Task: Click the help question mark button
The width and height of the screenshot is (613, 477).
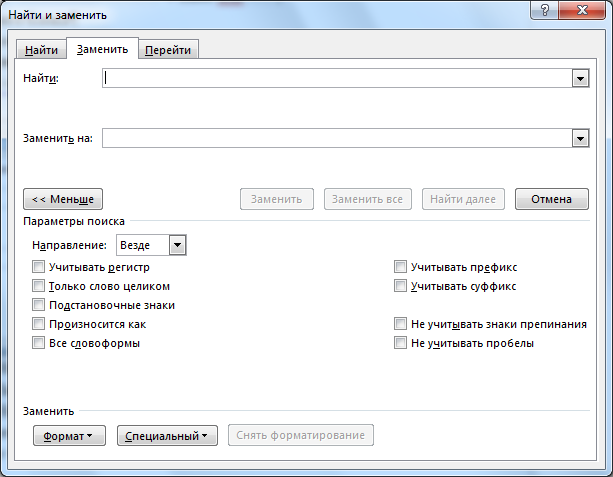Action: pyautogui.click(x=545, y=10)
